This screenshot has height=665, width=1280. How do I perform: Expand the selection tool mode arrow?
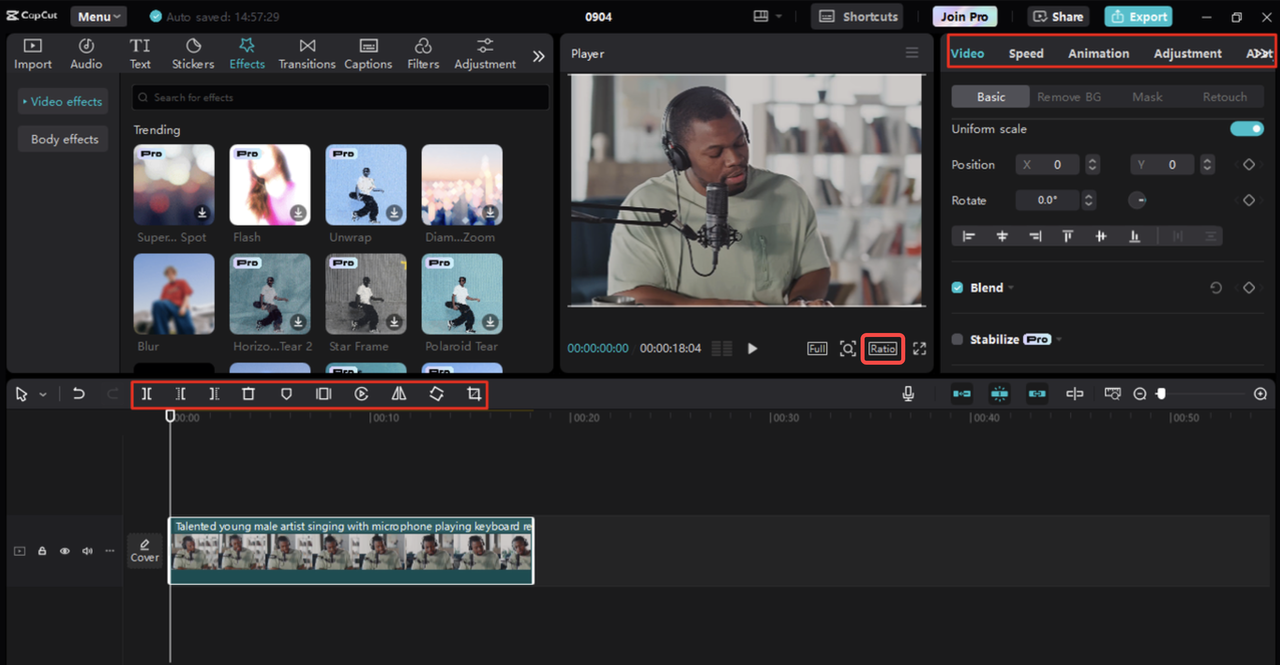[43, 395]
